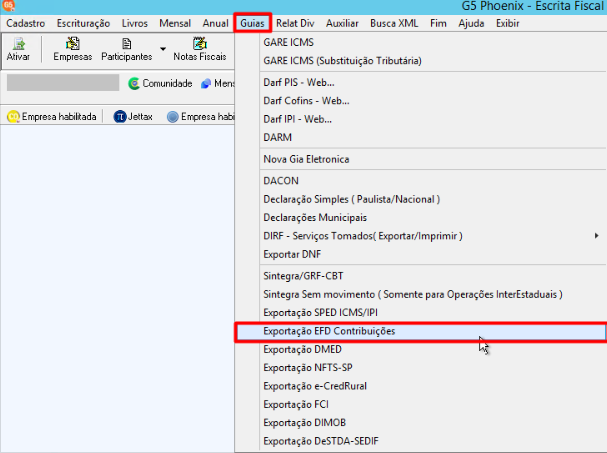Click the Empresa habilitada yellow icon
Viewport: 607px width, 453px height.
pos(13,116)
